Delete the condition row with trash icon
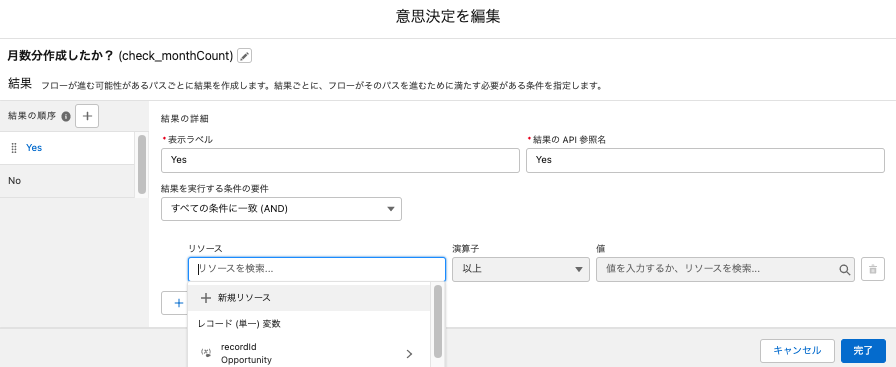The image size is (896, 367). [x=873, y=269]
